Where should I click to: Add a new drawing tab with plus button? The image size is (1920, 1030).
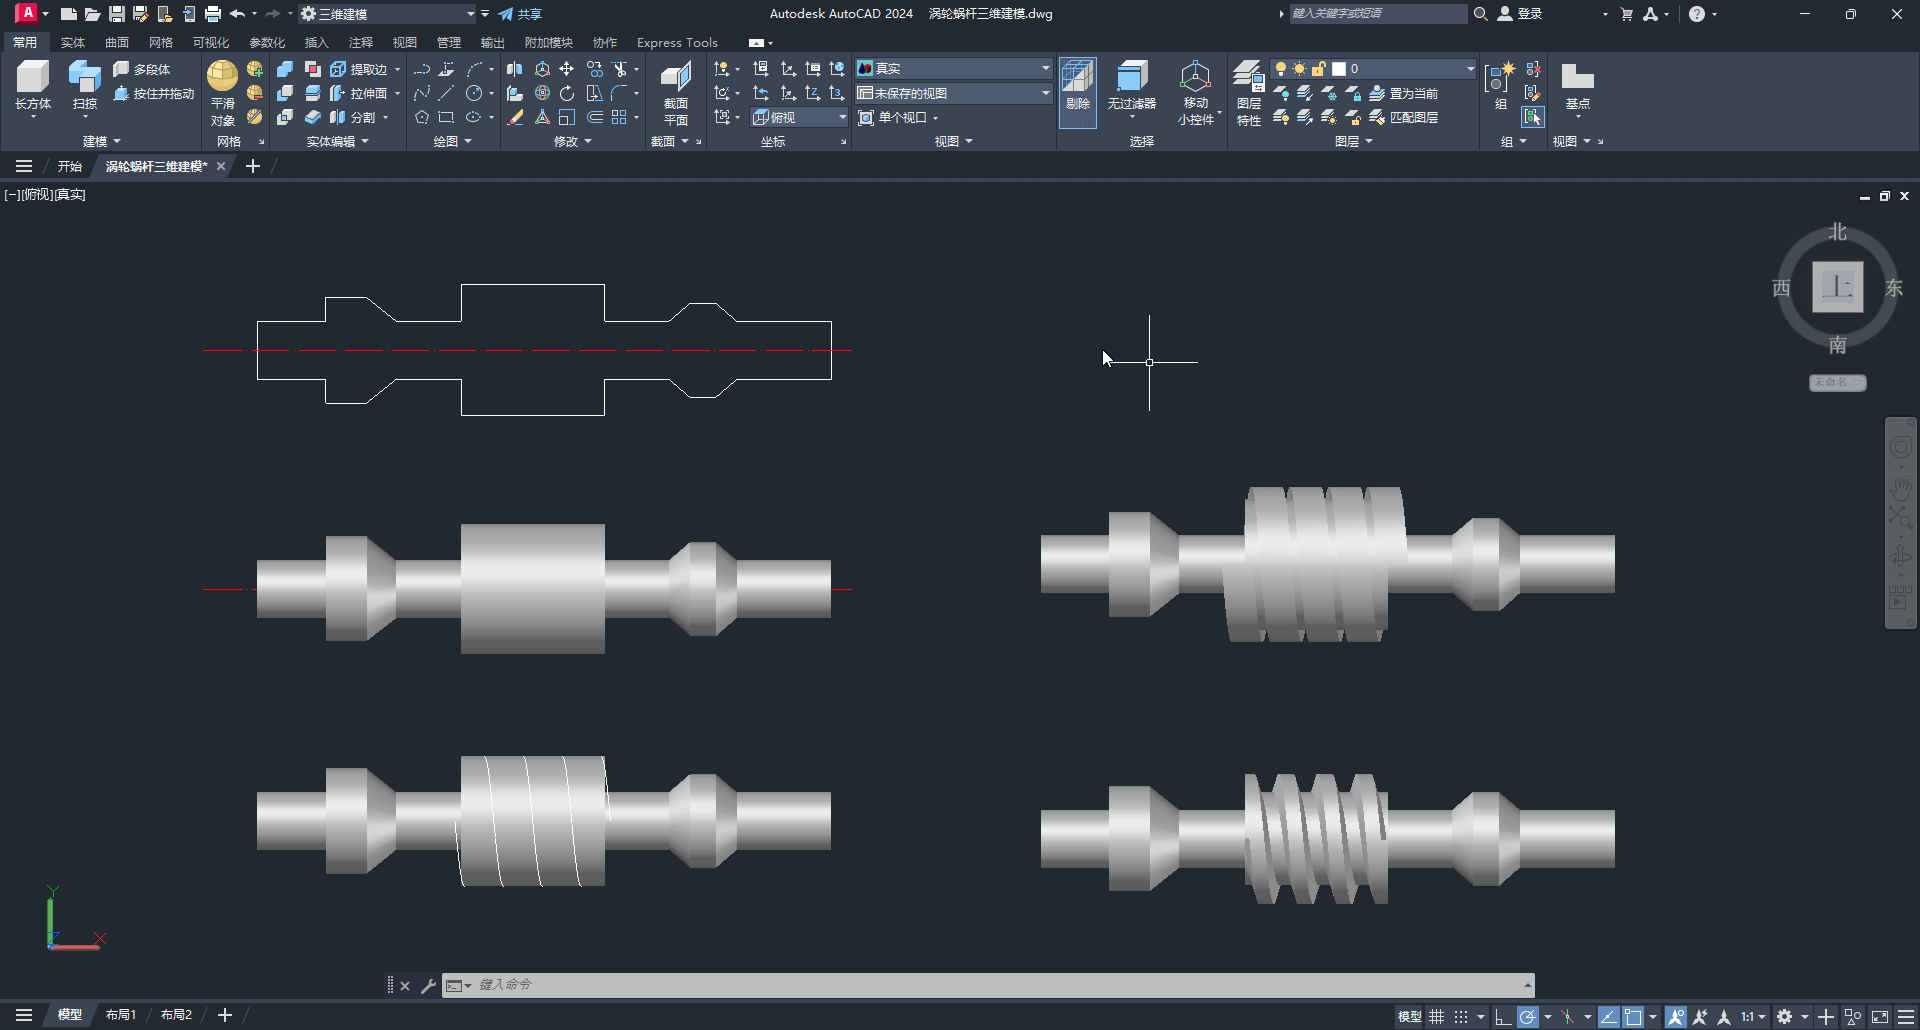point(253,166)
